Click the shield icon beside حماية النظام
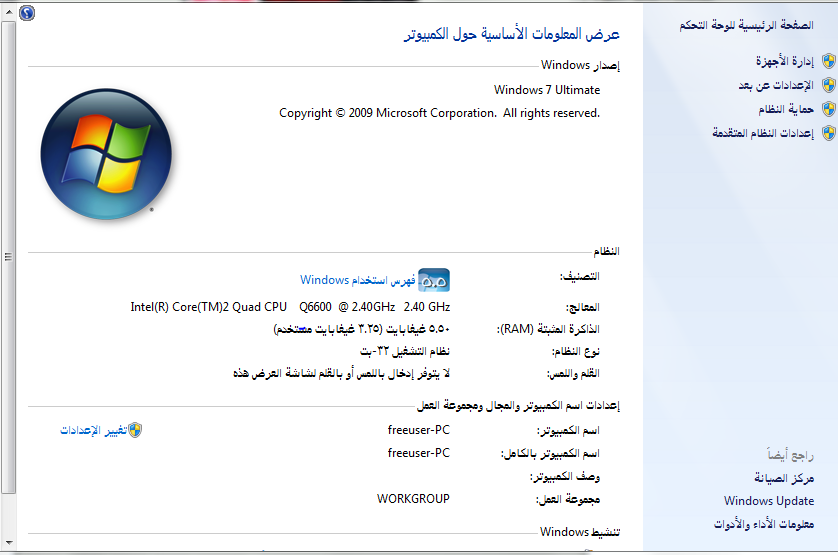Viewport: 838px width, 555px height. click(828, 109)
